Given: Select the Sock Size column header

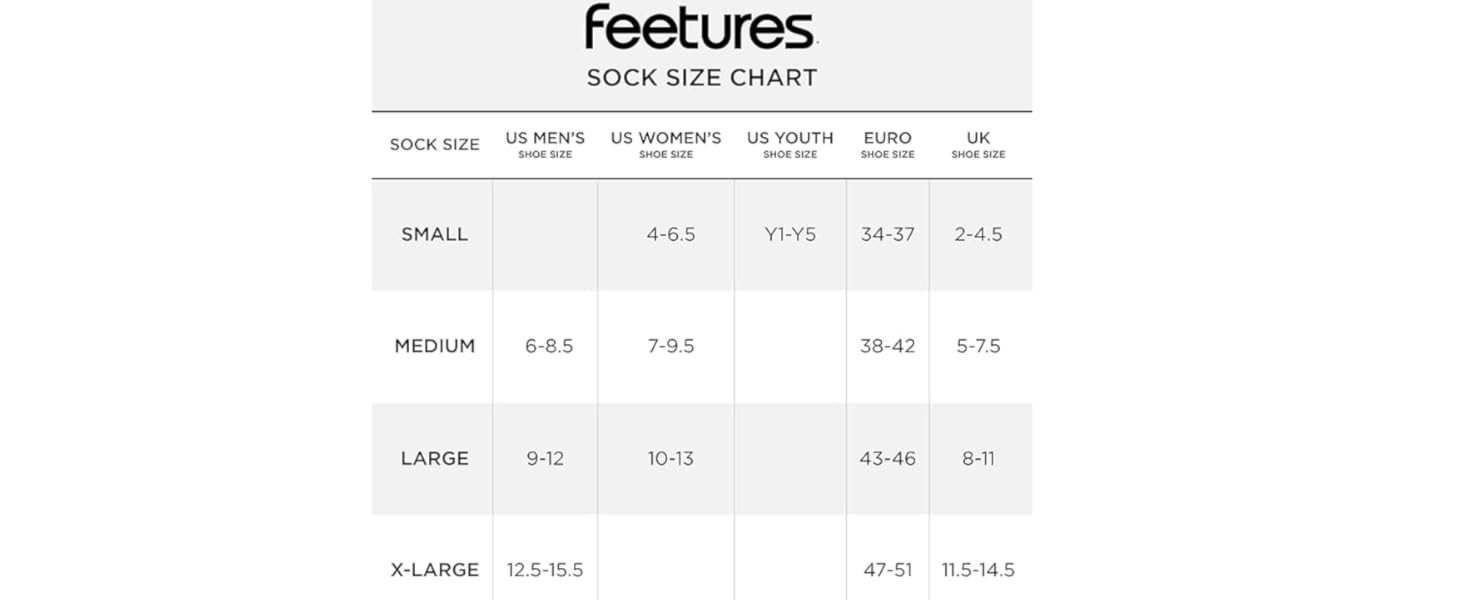Looking at the screenshot, I should point(434,144).
